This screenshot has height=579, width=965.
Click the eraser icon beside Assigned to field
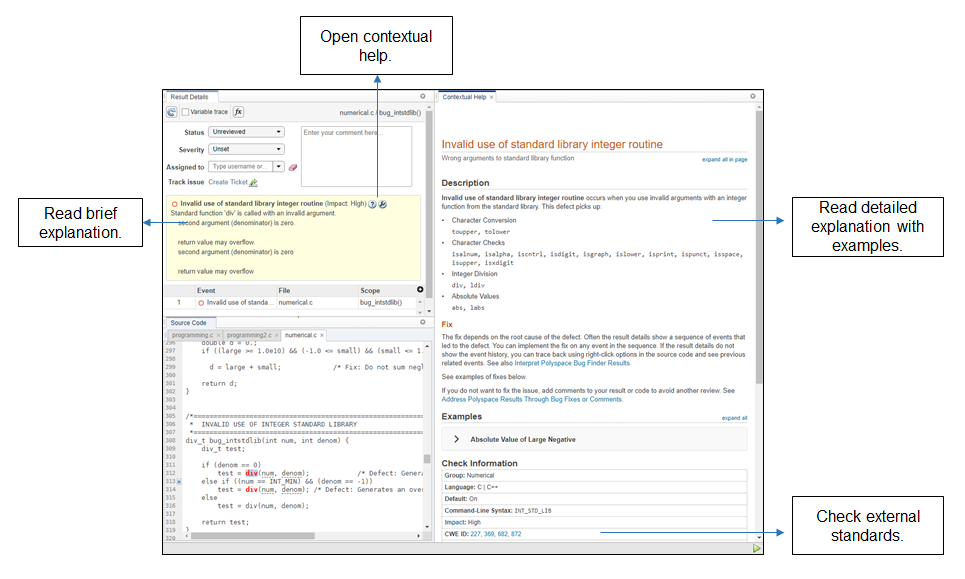[293, 166]
